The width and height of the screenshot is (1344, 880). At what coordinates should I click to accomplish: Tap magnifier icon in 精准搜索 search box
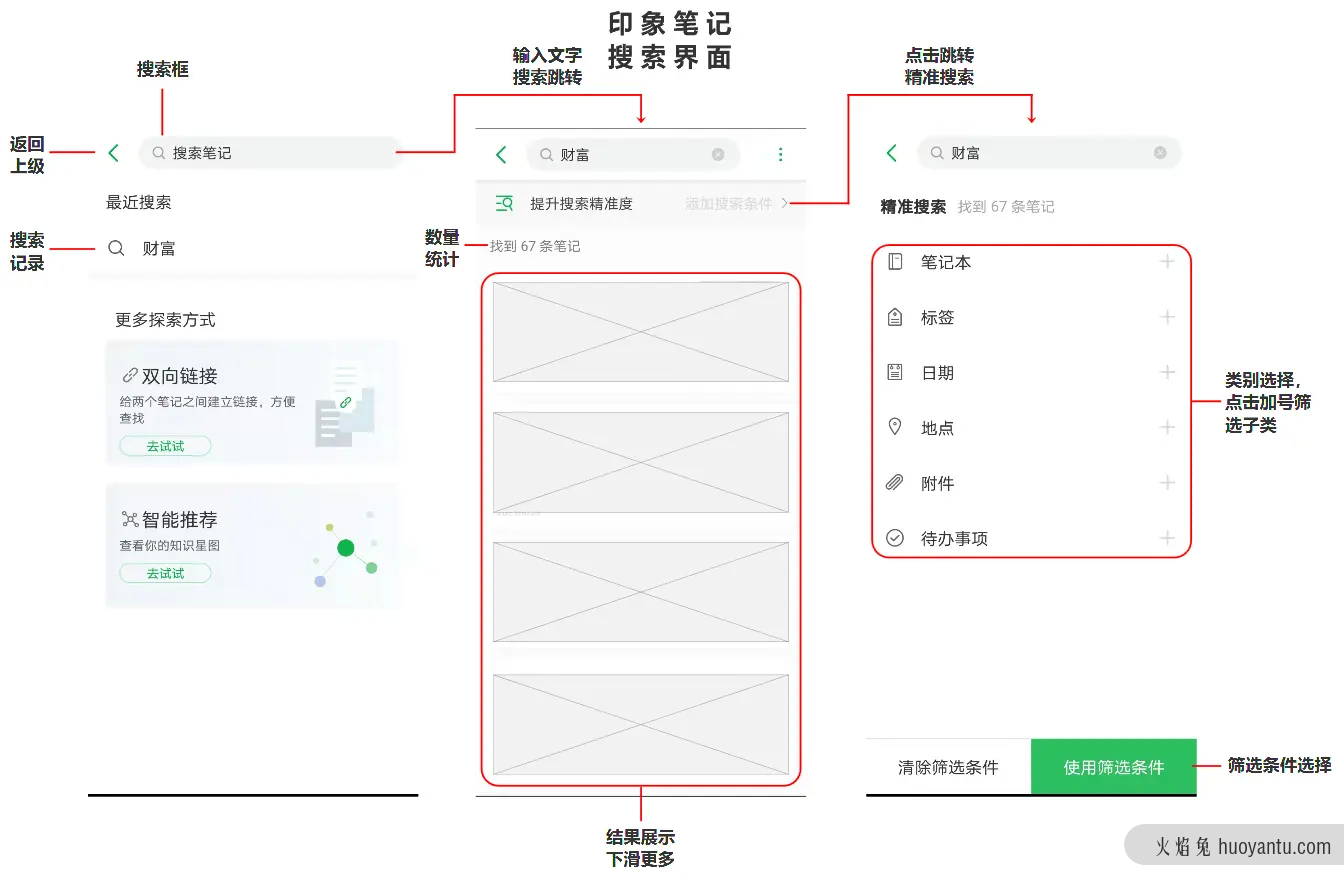point(937,153)
